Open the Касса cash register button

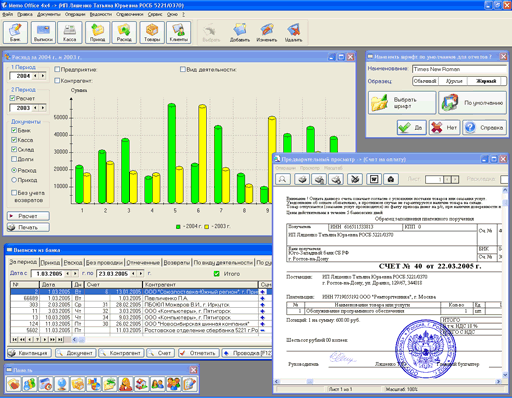(70, 32)
